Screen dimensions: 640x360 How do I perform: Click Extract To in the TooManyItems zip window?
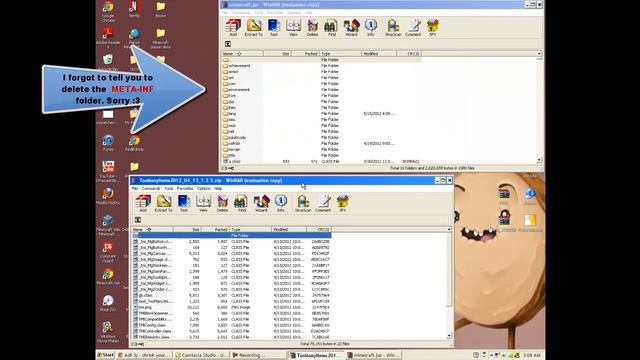click(163, 203)
